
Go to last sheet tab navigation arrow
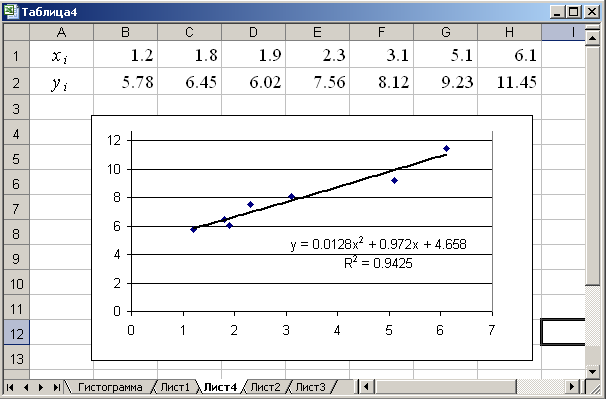tap(56, 387)
